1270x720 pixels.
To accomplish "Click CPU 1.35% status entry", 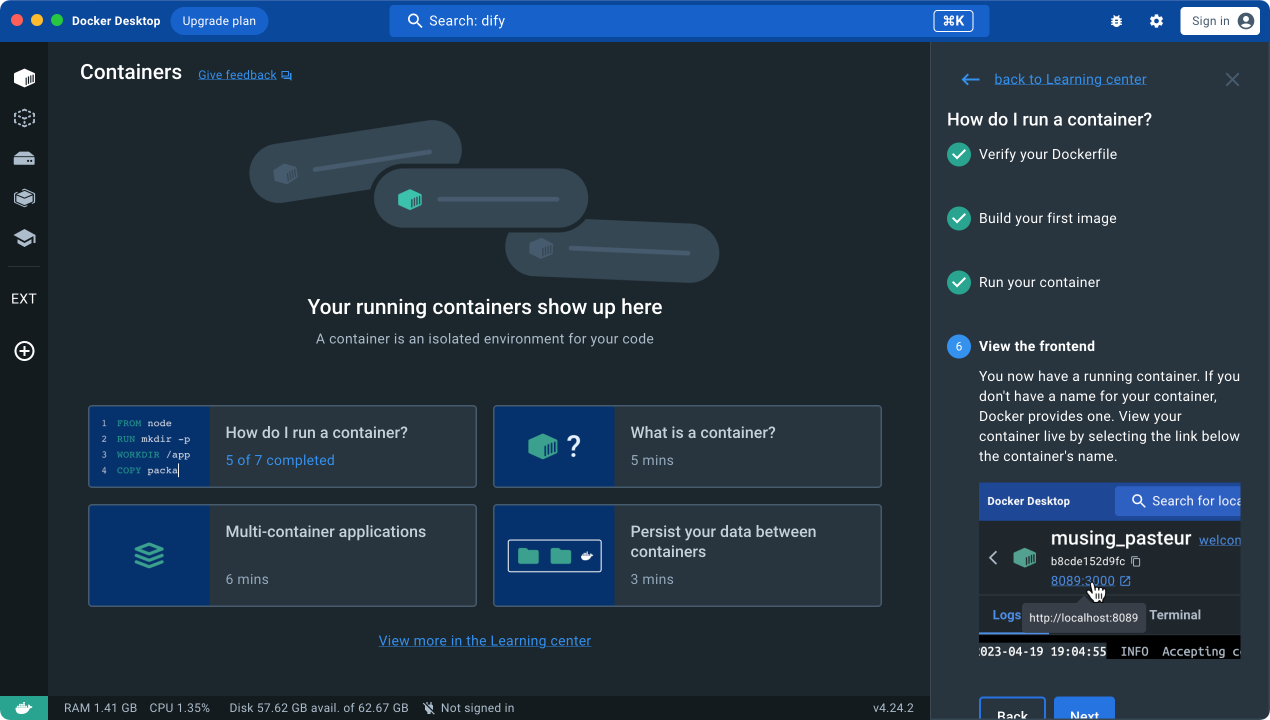I will pos(180,708).
